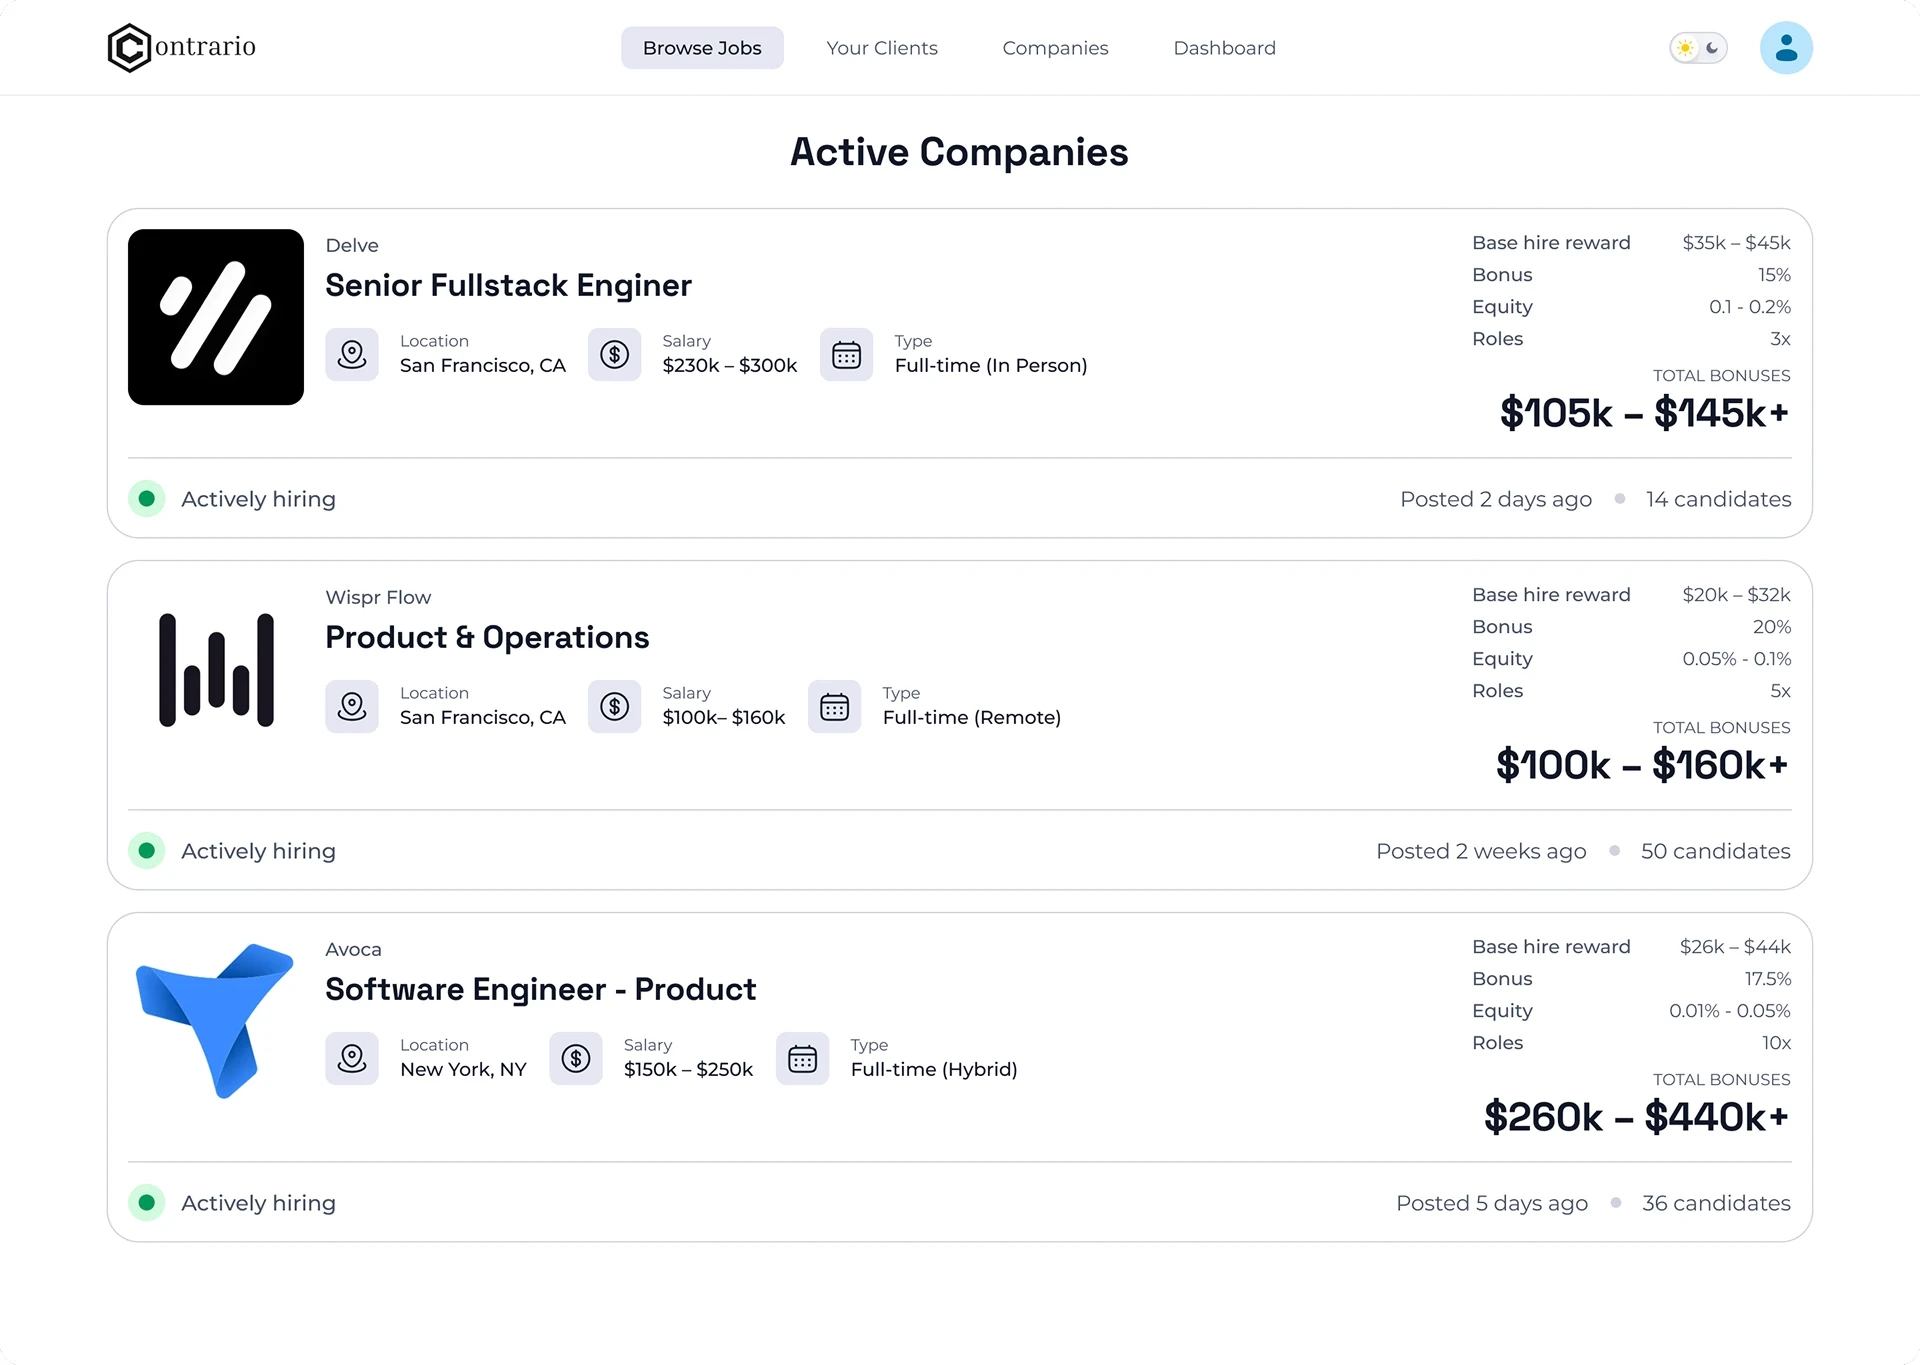The height and width of the screenshot is (1365, 1920).
Task: Click the Delve company logo
Action: click(x=216, y=317)
